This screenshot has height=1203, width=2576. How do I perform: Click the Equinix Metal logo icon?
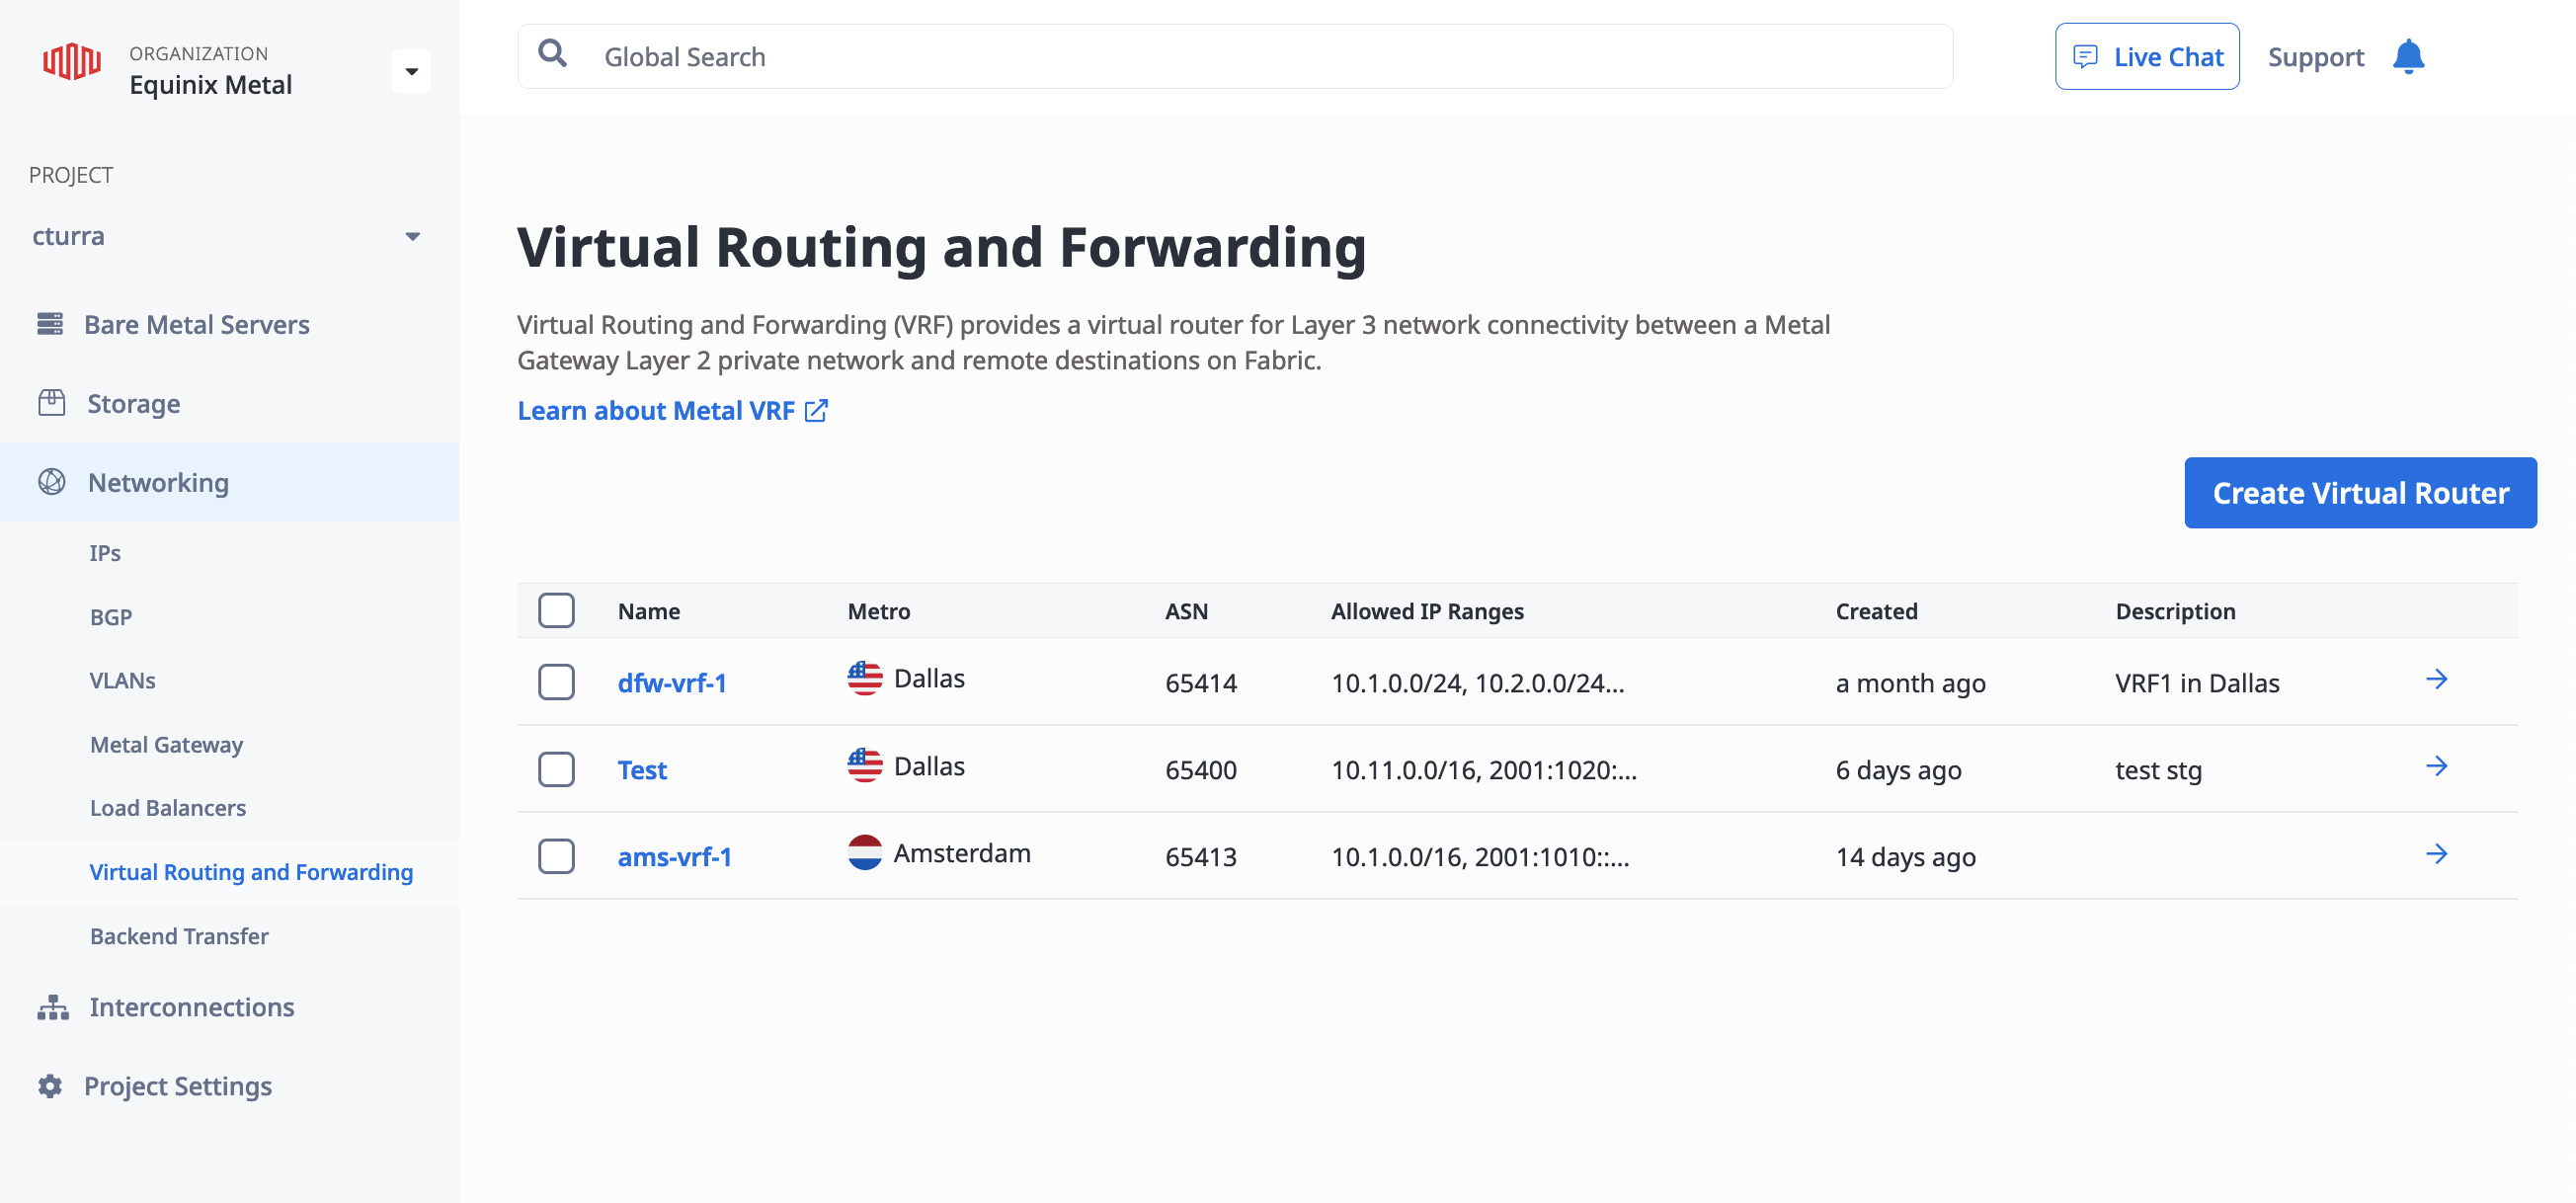click(x=71, y=62)
